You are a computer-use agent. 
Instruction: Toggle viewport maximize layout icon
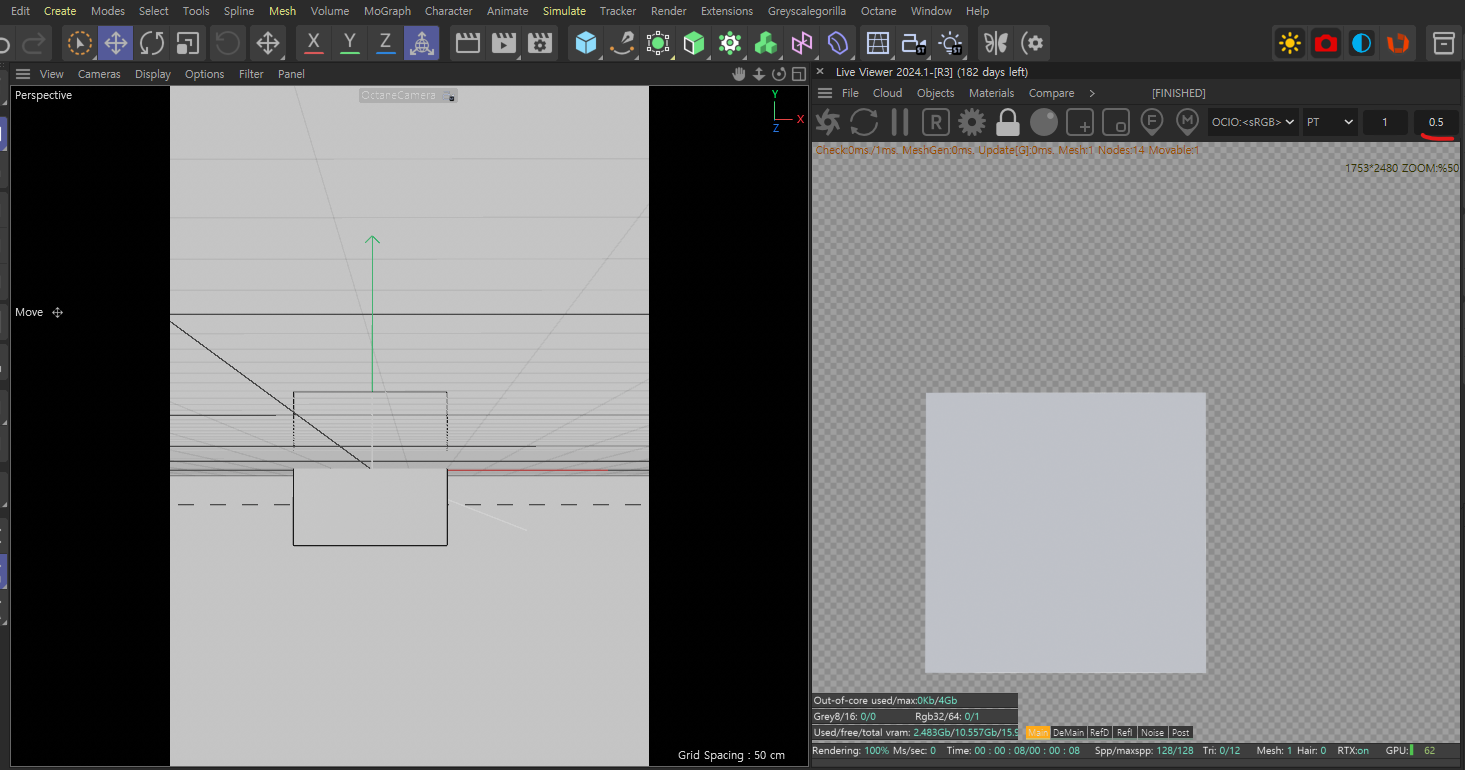798,74
